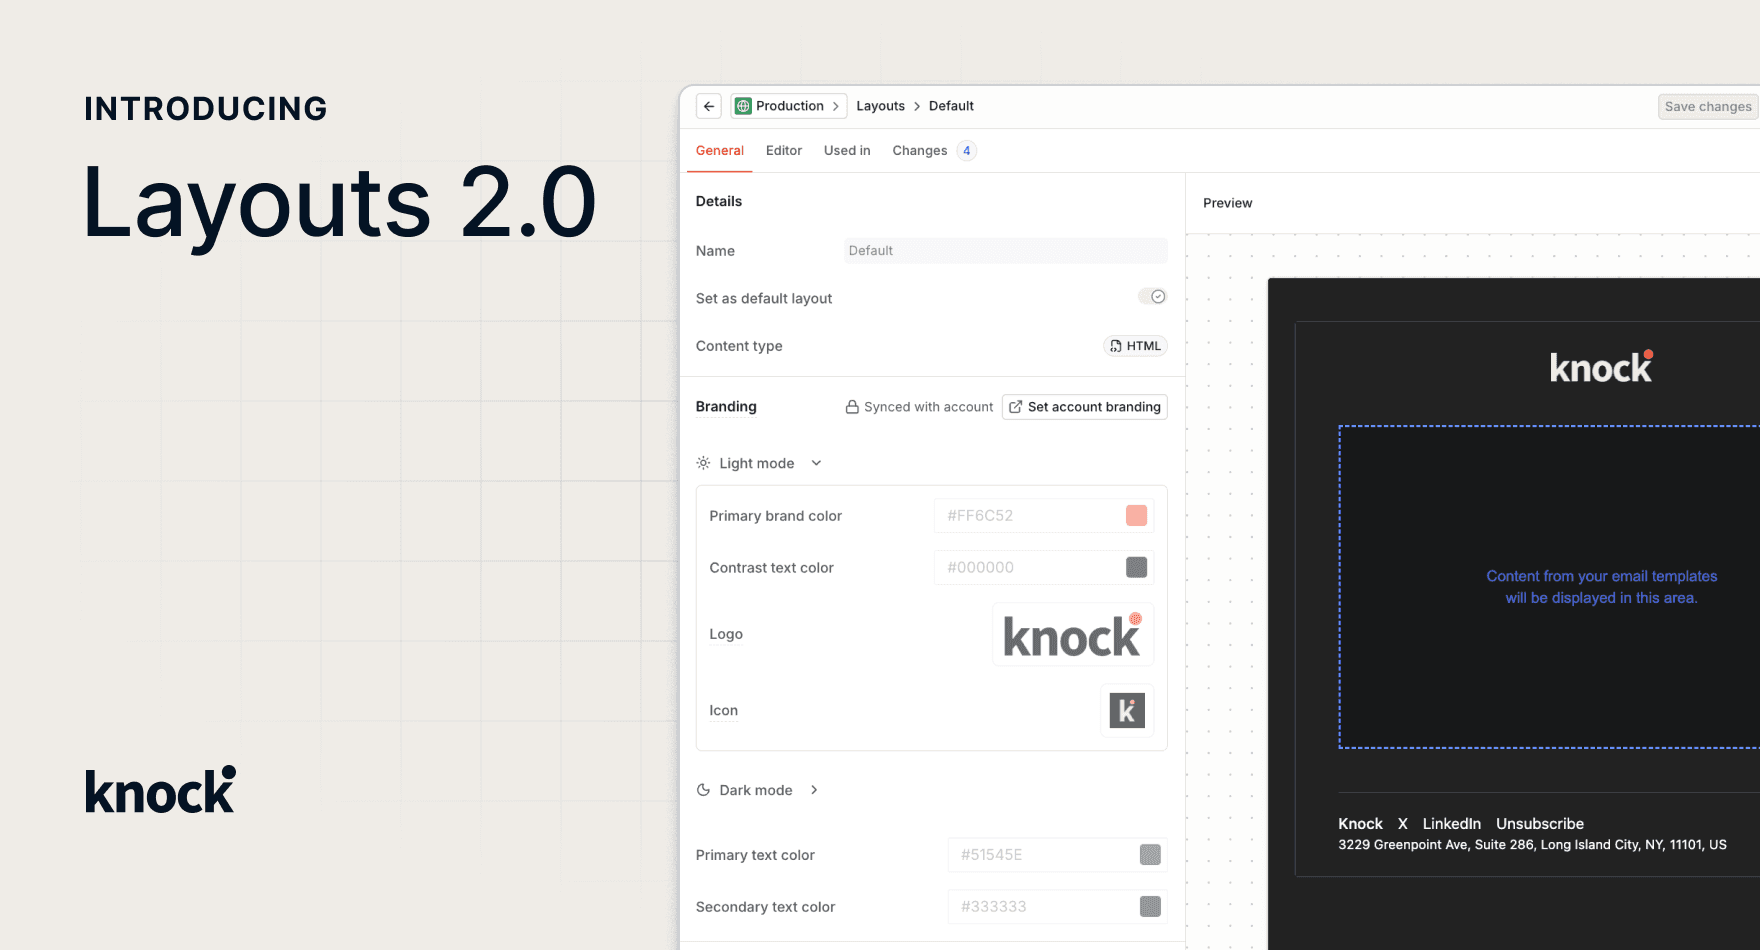Open the Production environment dropdown
This screenshot has width=1760, height=950.
789,106
